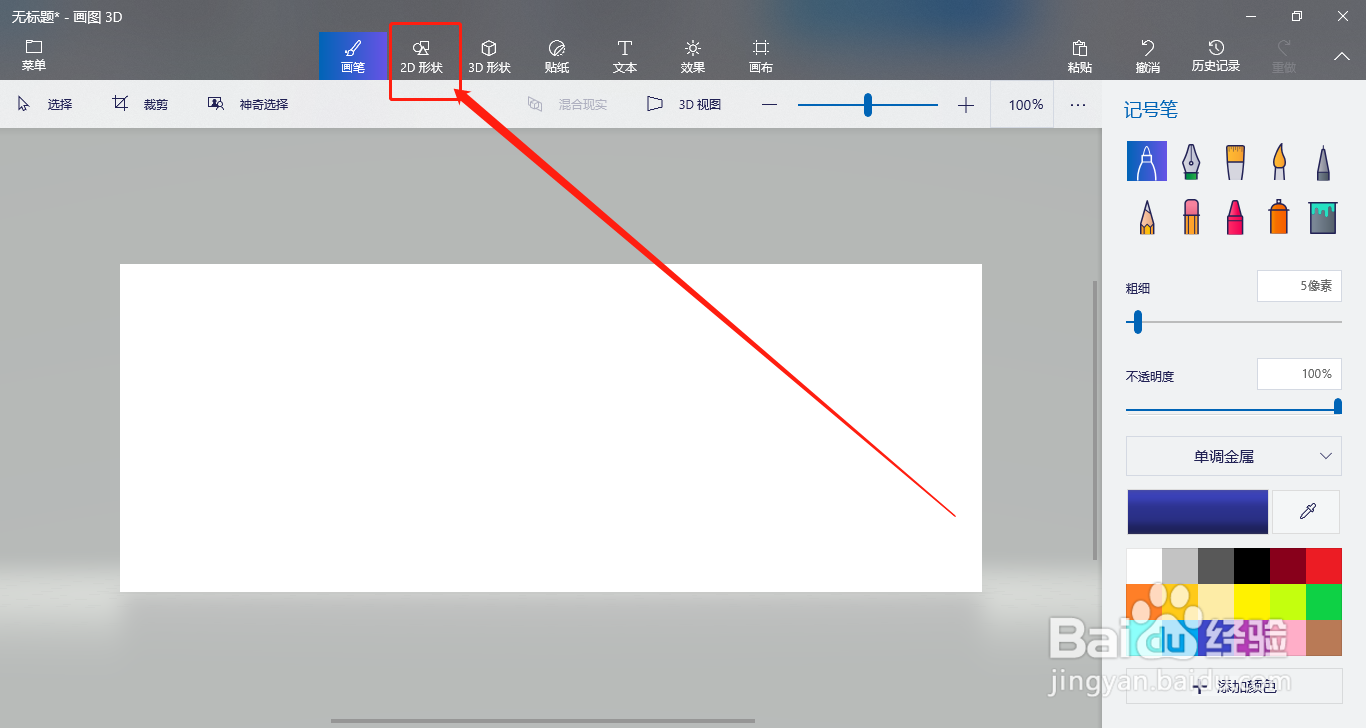Click the 添加颜色 add color button
Image resolution: width=1366 pixels, height=728 pixels.
[1234, 686]
